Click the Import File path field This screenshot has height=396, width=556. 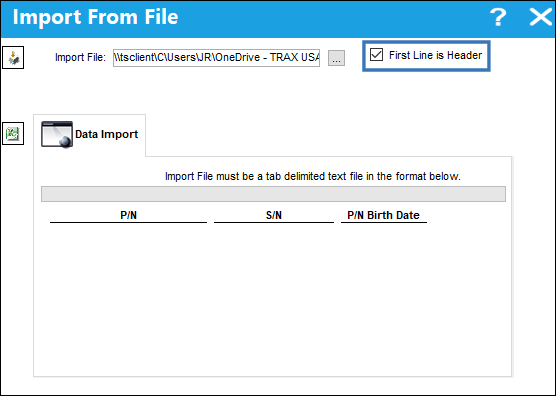[216, 57]
